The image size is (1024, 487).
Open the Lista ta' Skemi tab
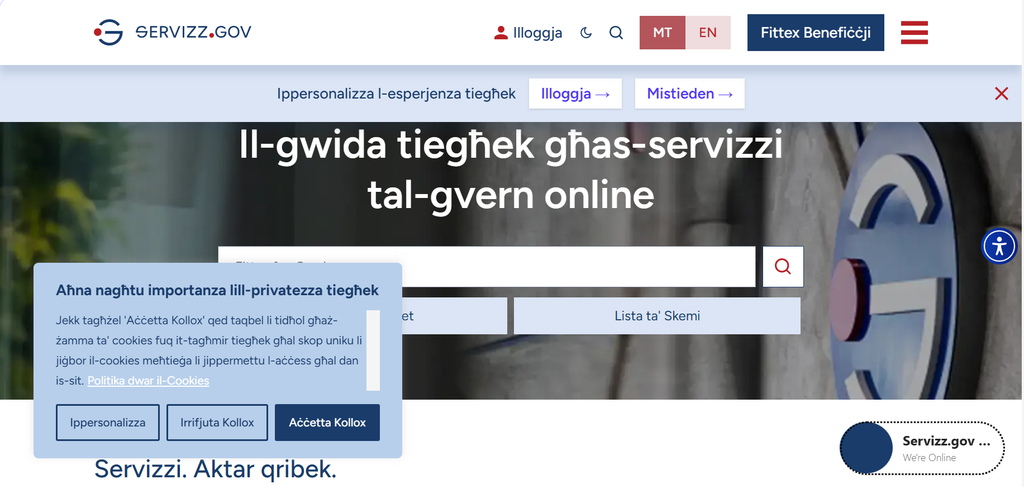657,316
